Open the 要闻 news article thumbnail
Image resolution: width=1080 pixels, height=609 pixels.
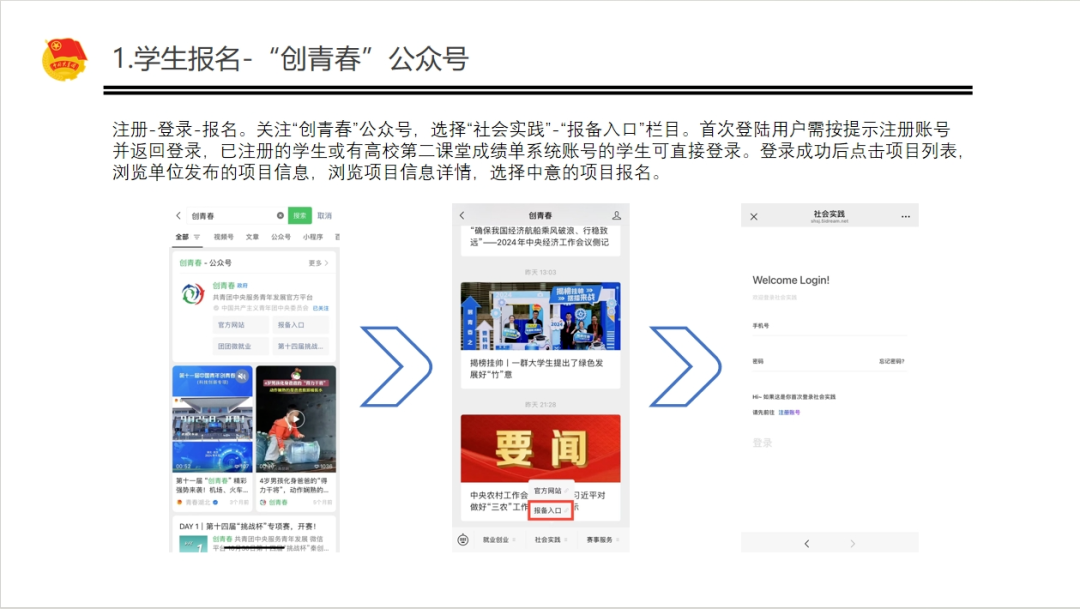540,449
